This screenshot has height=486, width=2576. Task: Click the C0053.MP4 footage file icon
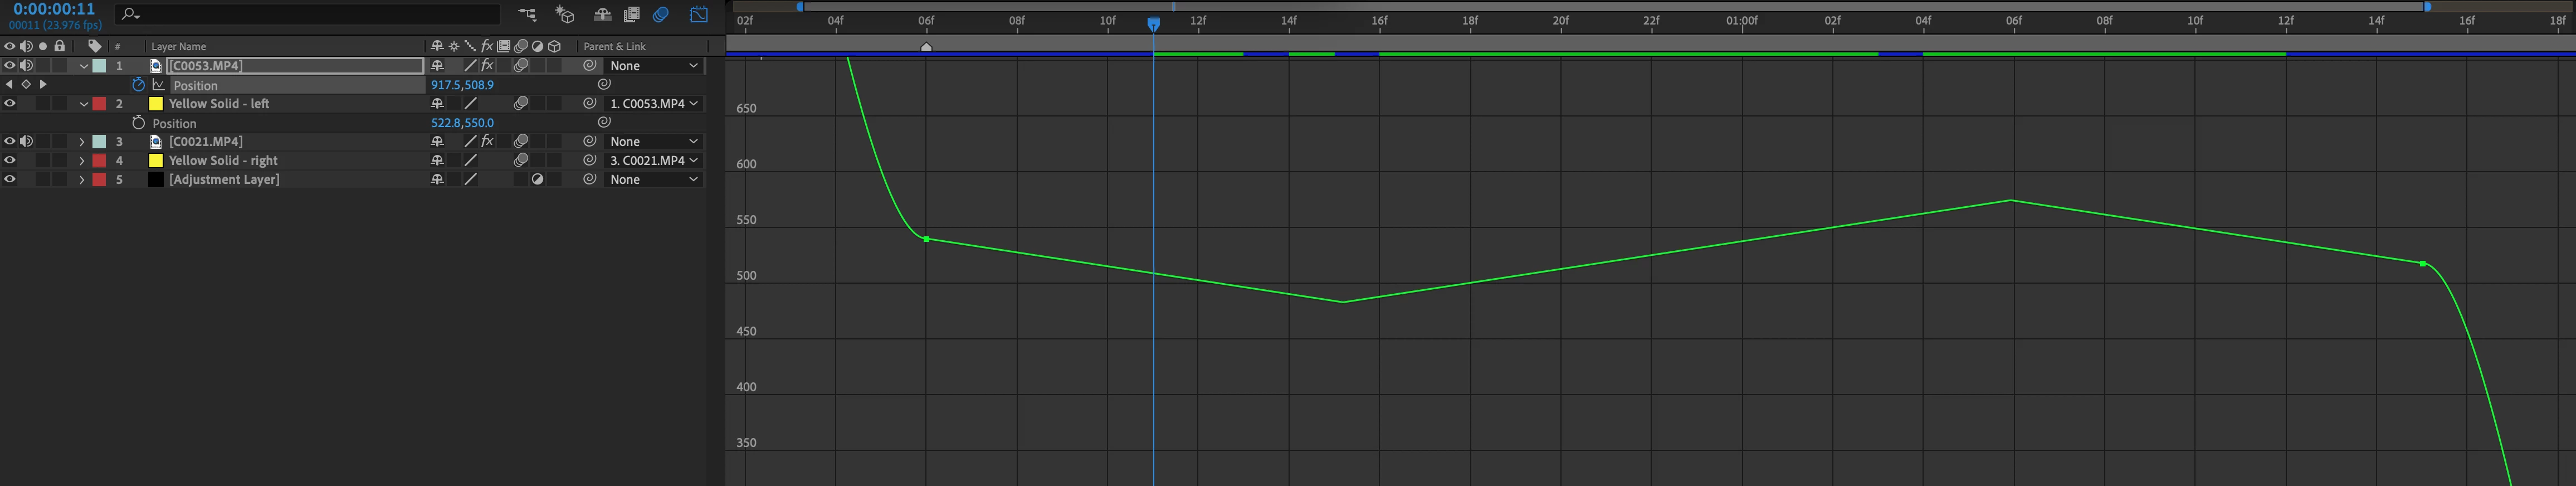(156, 66)
